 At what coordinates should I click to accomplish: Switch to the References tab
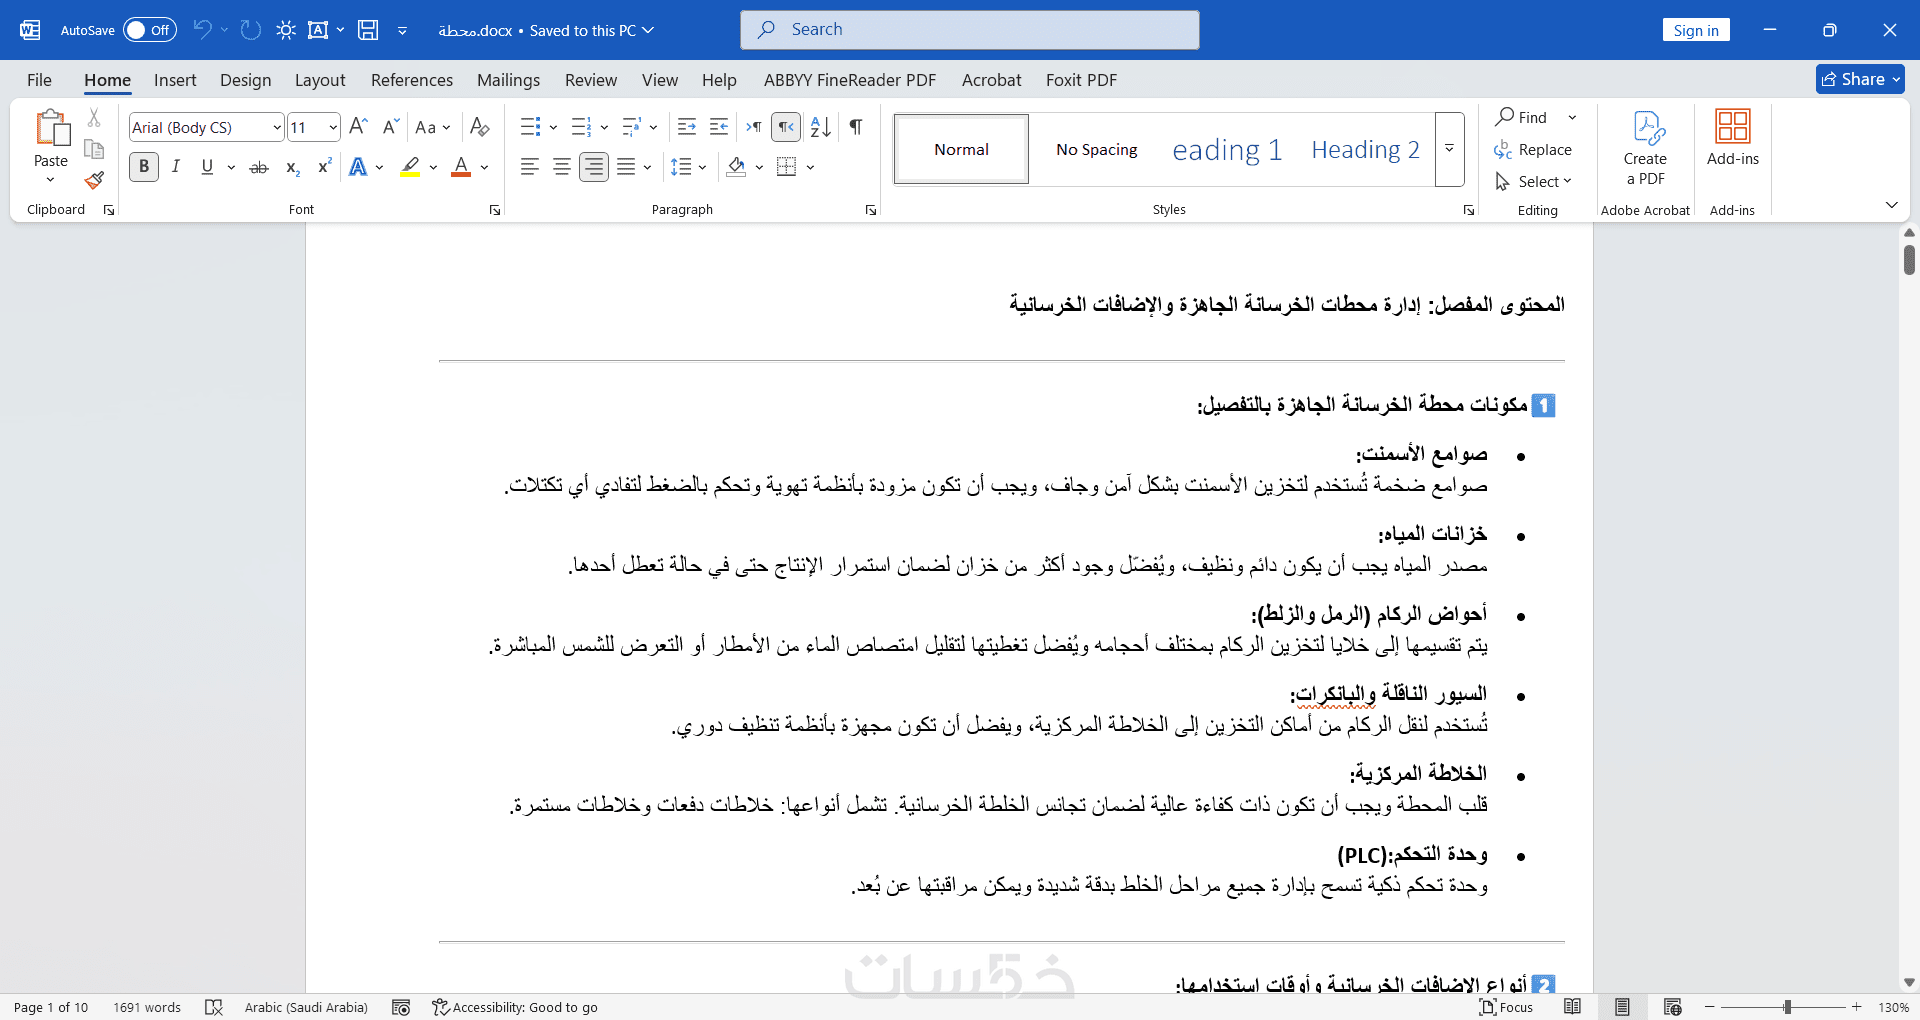pos(412,80)
